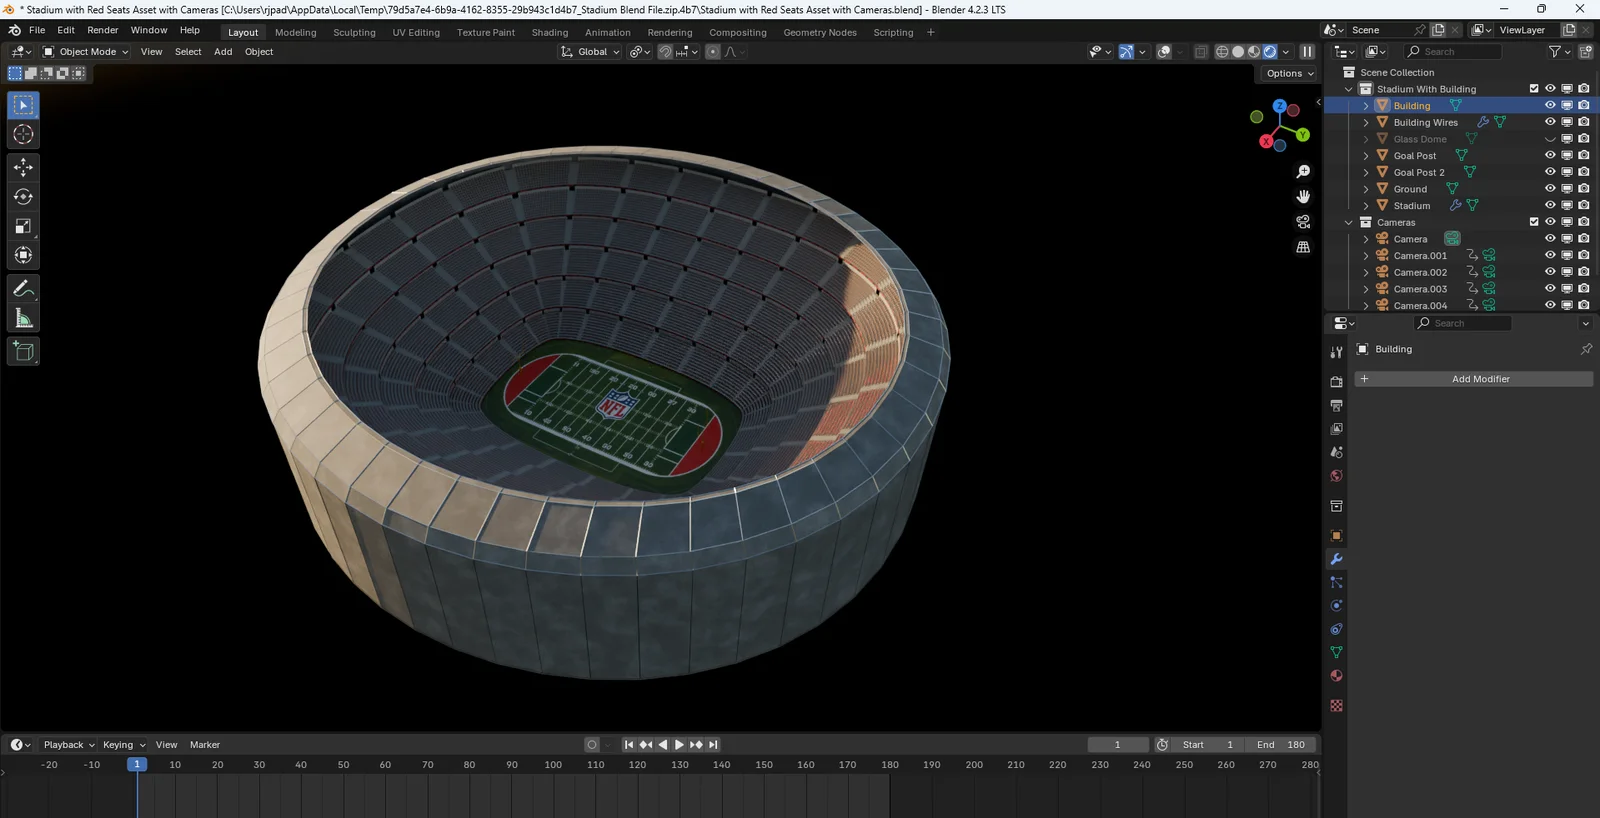Screen dimensions: 1600x818
Task: Hide the Building Wires object
Action: coord(1550,122)
